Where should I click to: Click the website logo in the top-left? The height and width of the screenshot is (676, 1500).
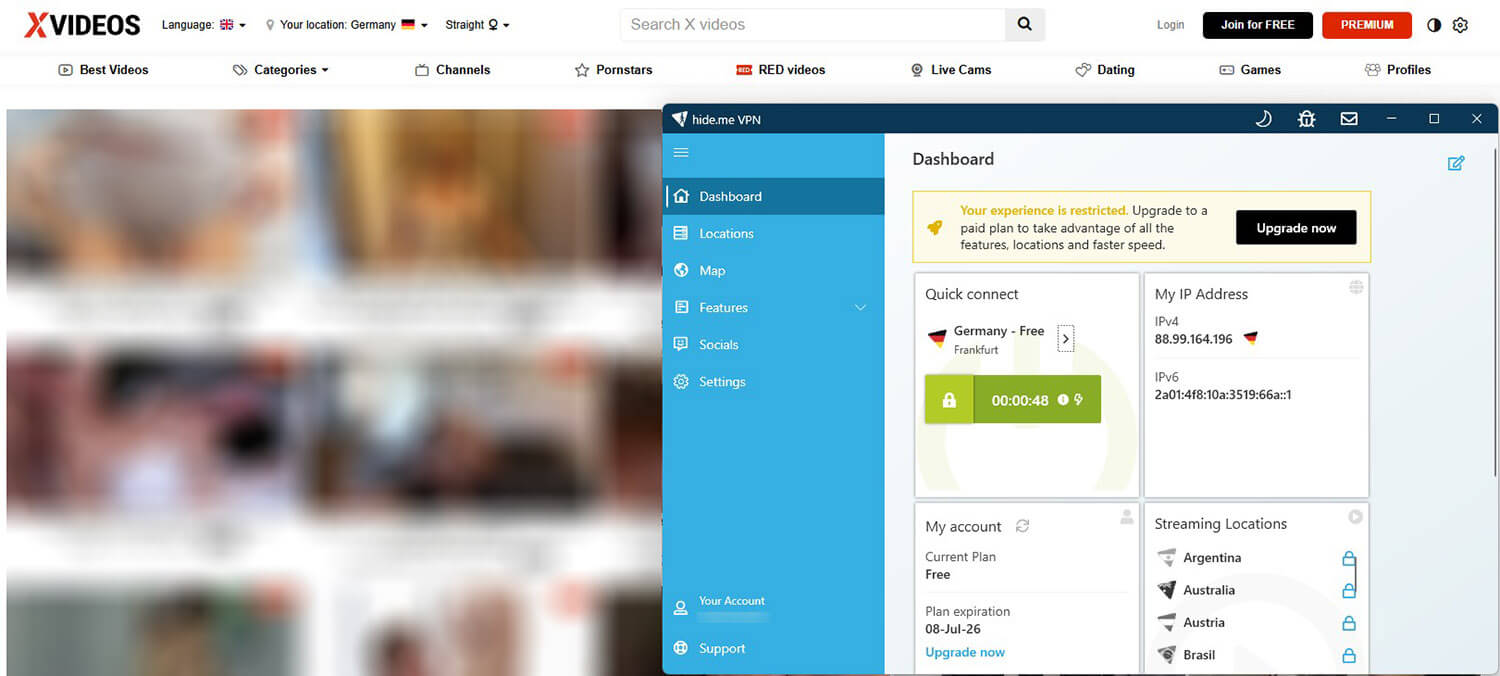[82, 25]
